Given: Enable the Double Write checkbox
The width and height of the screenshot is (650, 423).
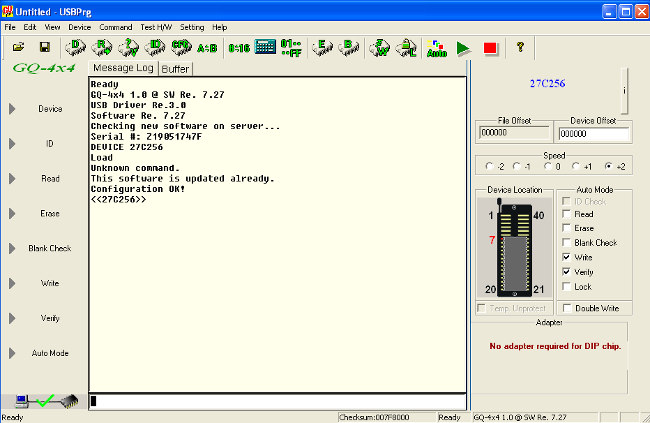Looking at the screenshot, I should point(567,308).
